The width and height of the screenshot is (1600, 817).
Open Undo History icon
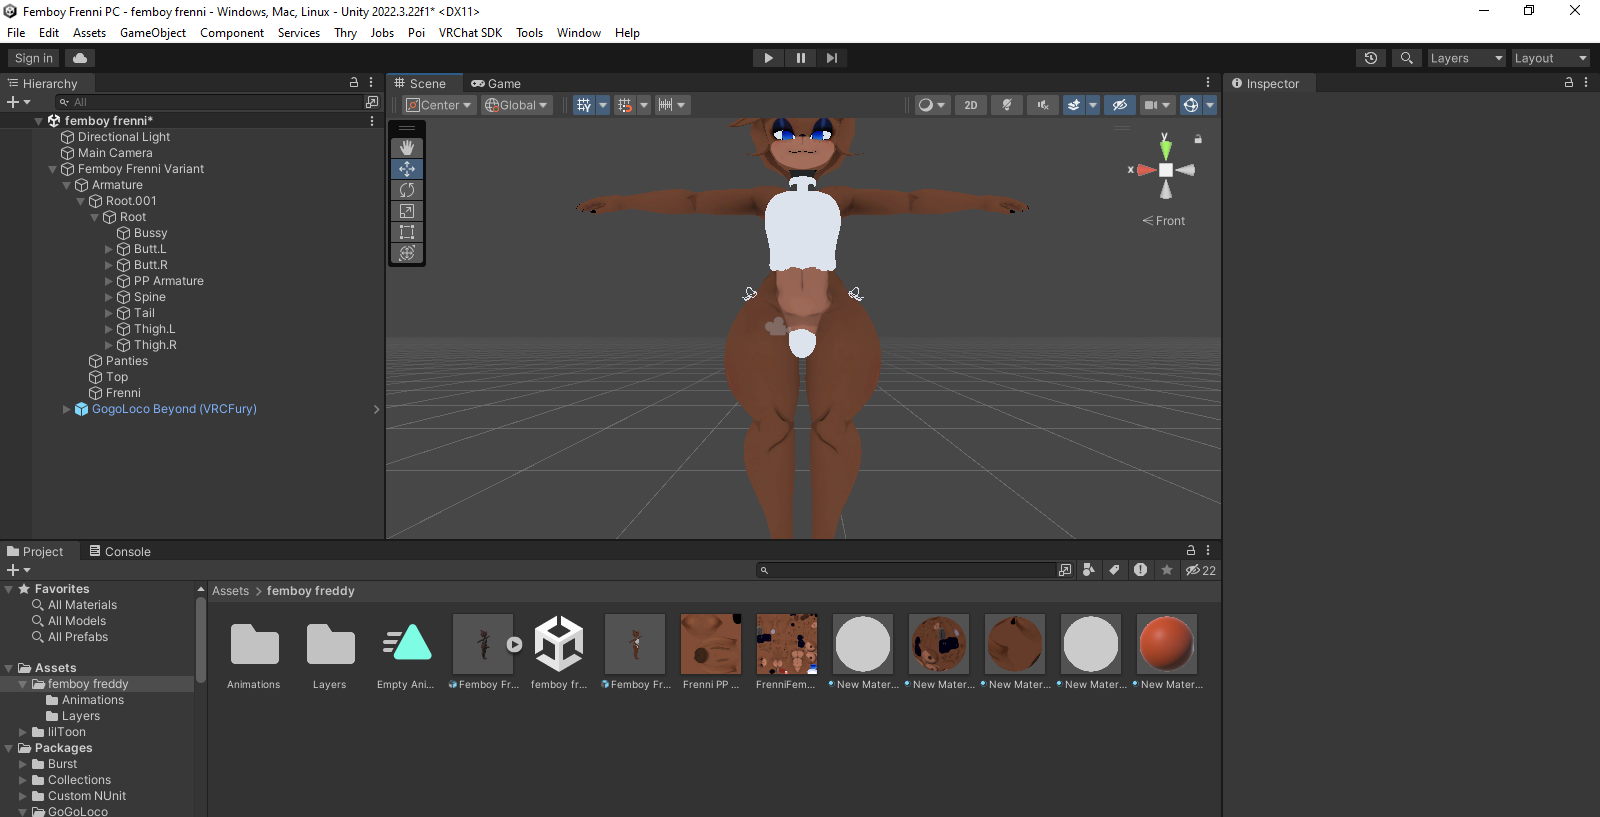pos(1371,58)
